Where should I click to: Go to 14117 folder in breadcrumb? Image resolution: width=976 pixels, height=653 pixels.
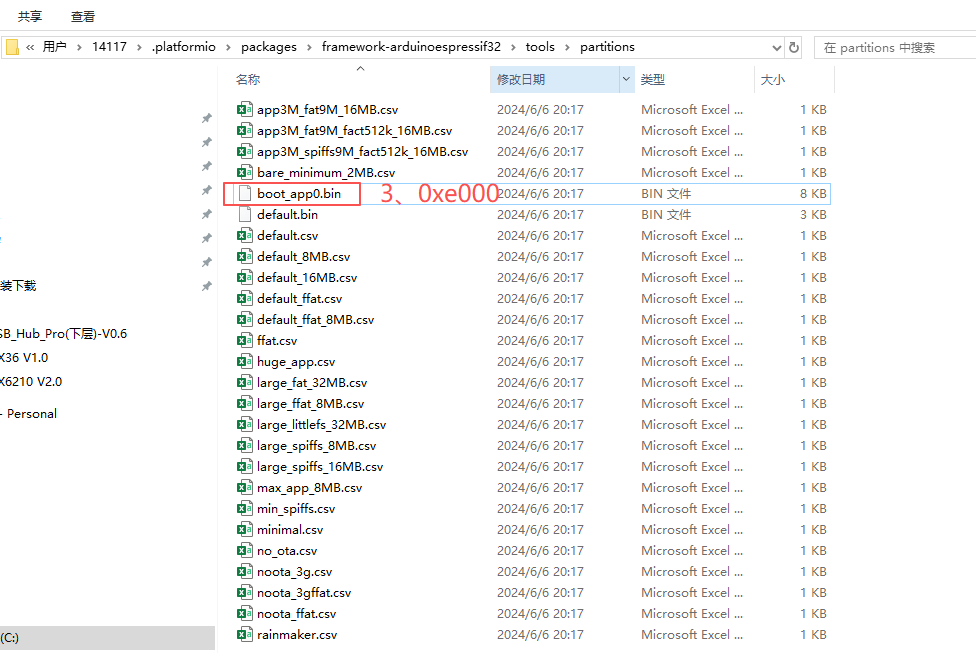tap(109, 47)
